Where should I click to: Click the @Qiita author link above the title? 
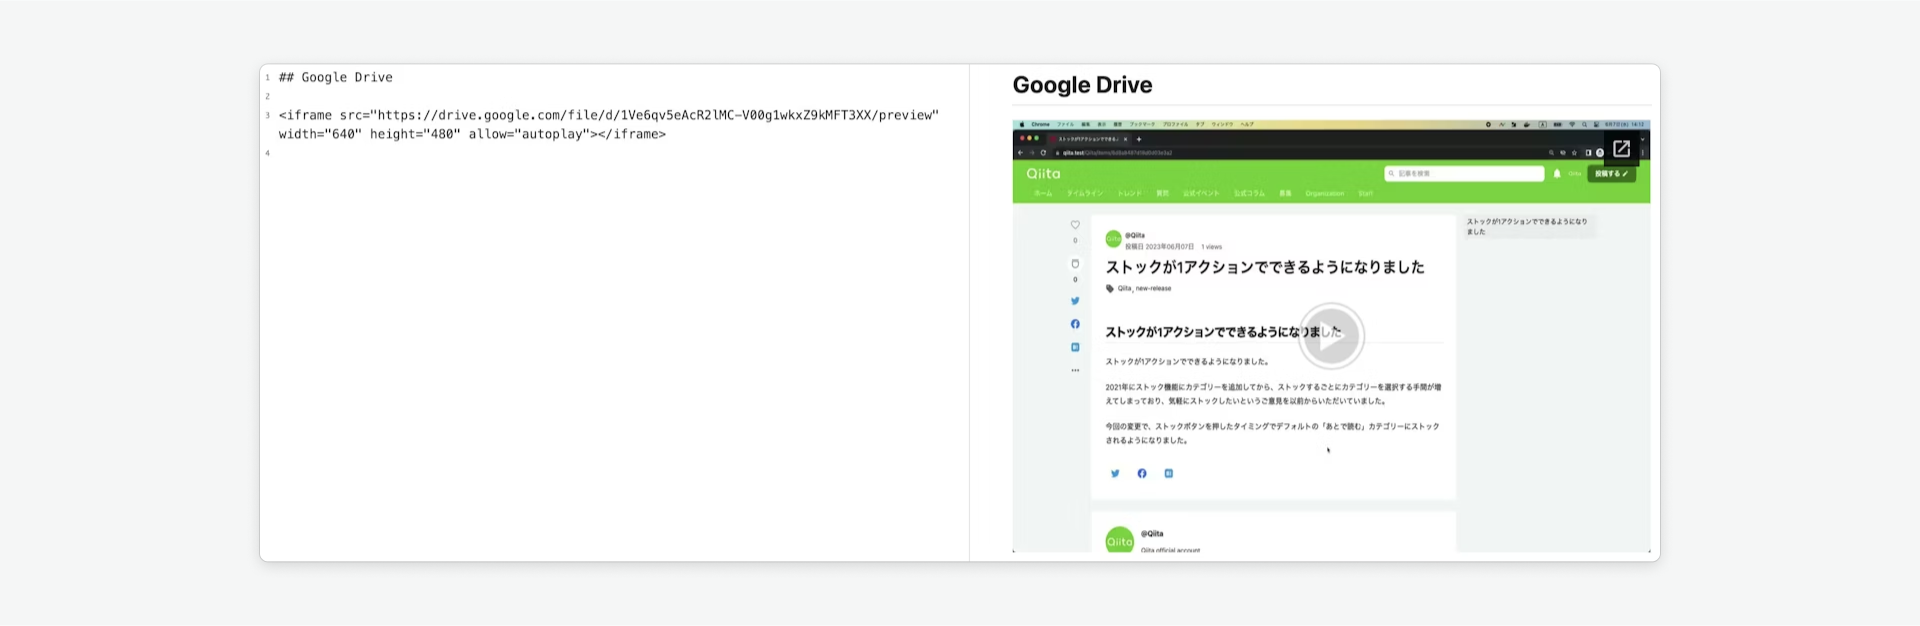[1135, 235]
